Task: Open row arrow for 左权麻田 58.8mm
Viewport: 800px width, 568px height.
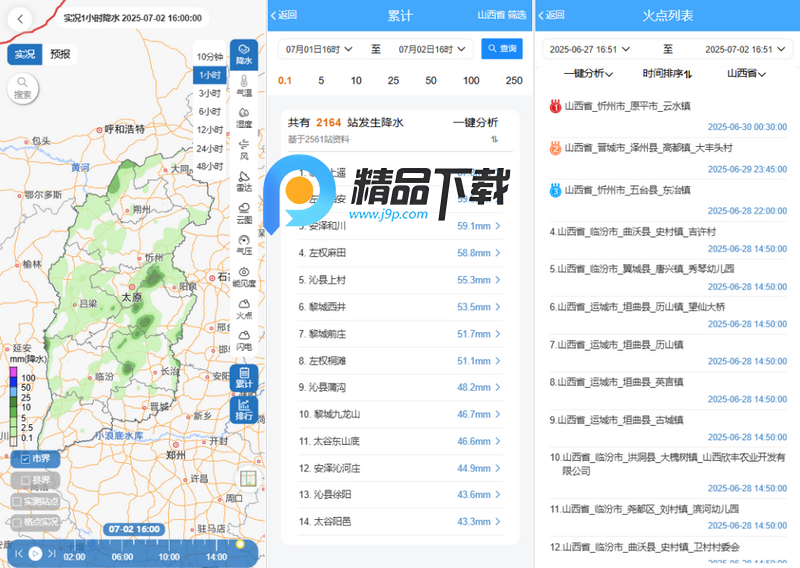Action: [x=497, y=253]
